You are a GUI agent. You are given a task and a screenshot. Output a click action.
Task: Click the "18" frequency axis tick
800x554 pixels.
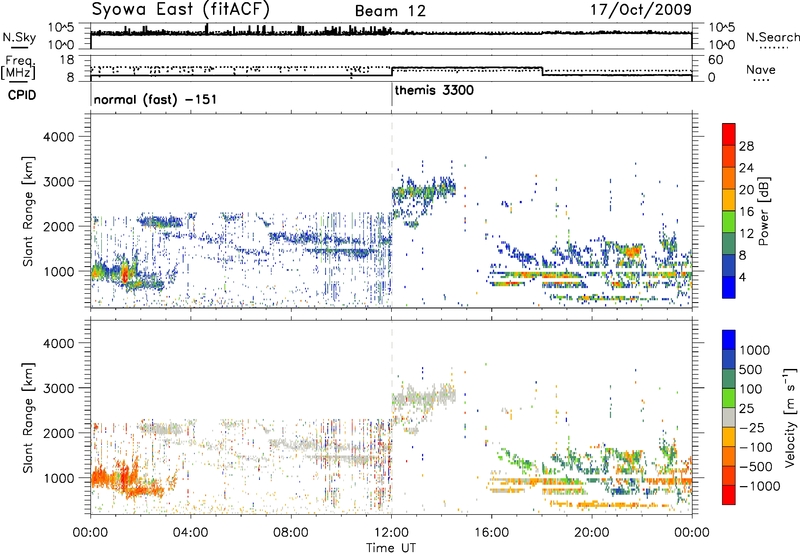67,59
